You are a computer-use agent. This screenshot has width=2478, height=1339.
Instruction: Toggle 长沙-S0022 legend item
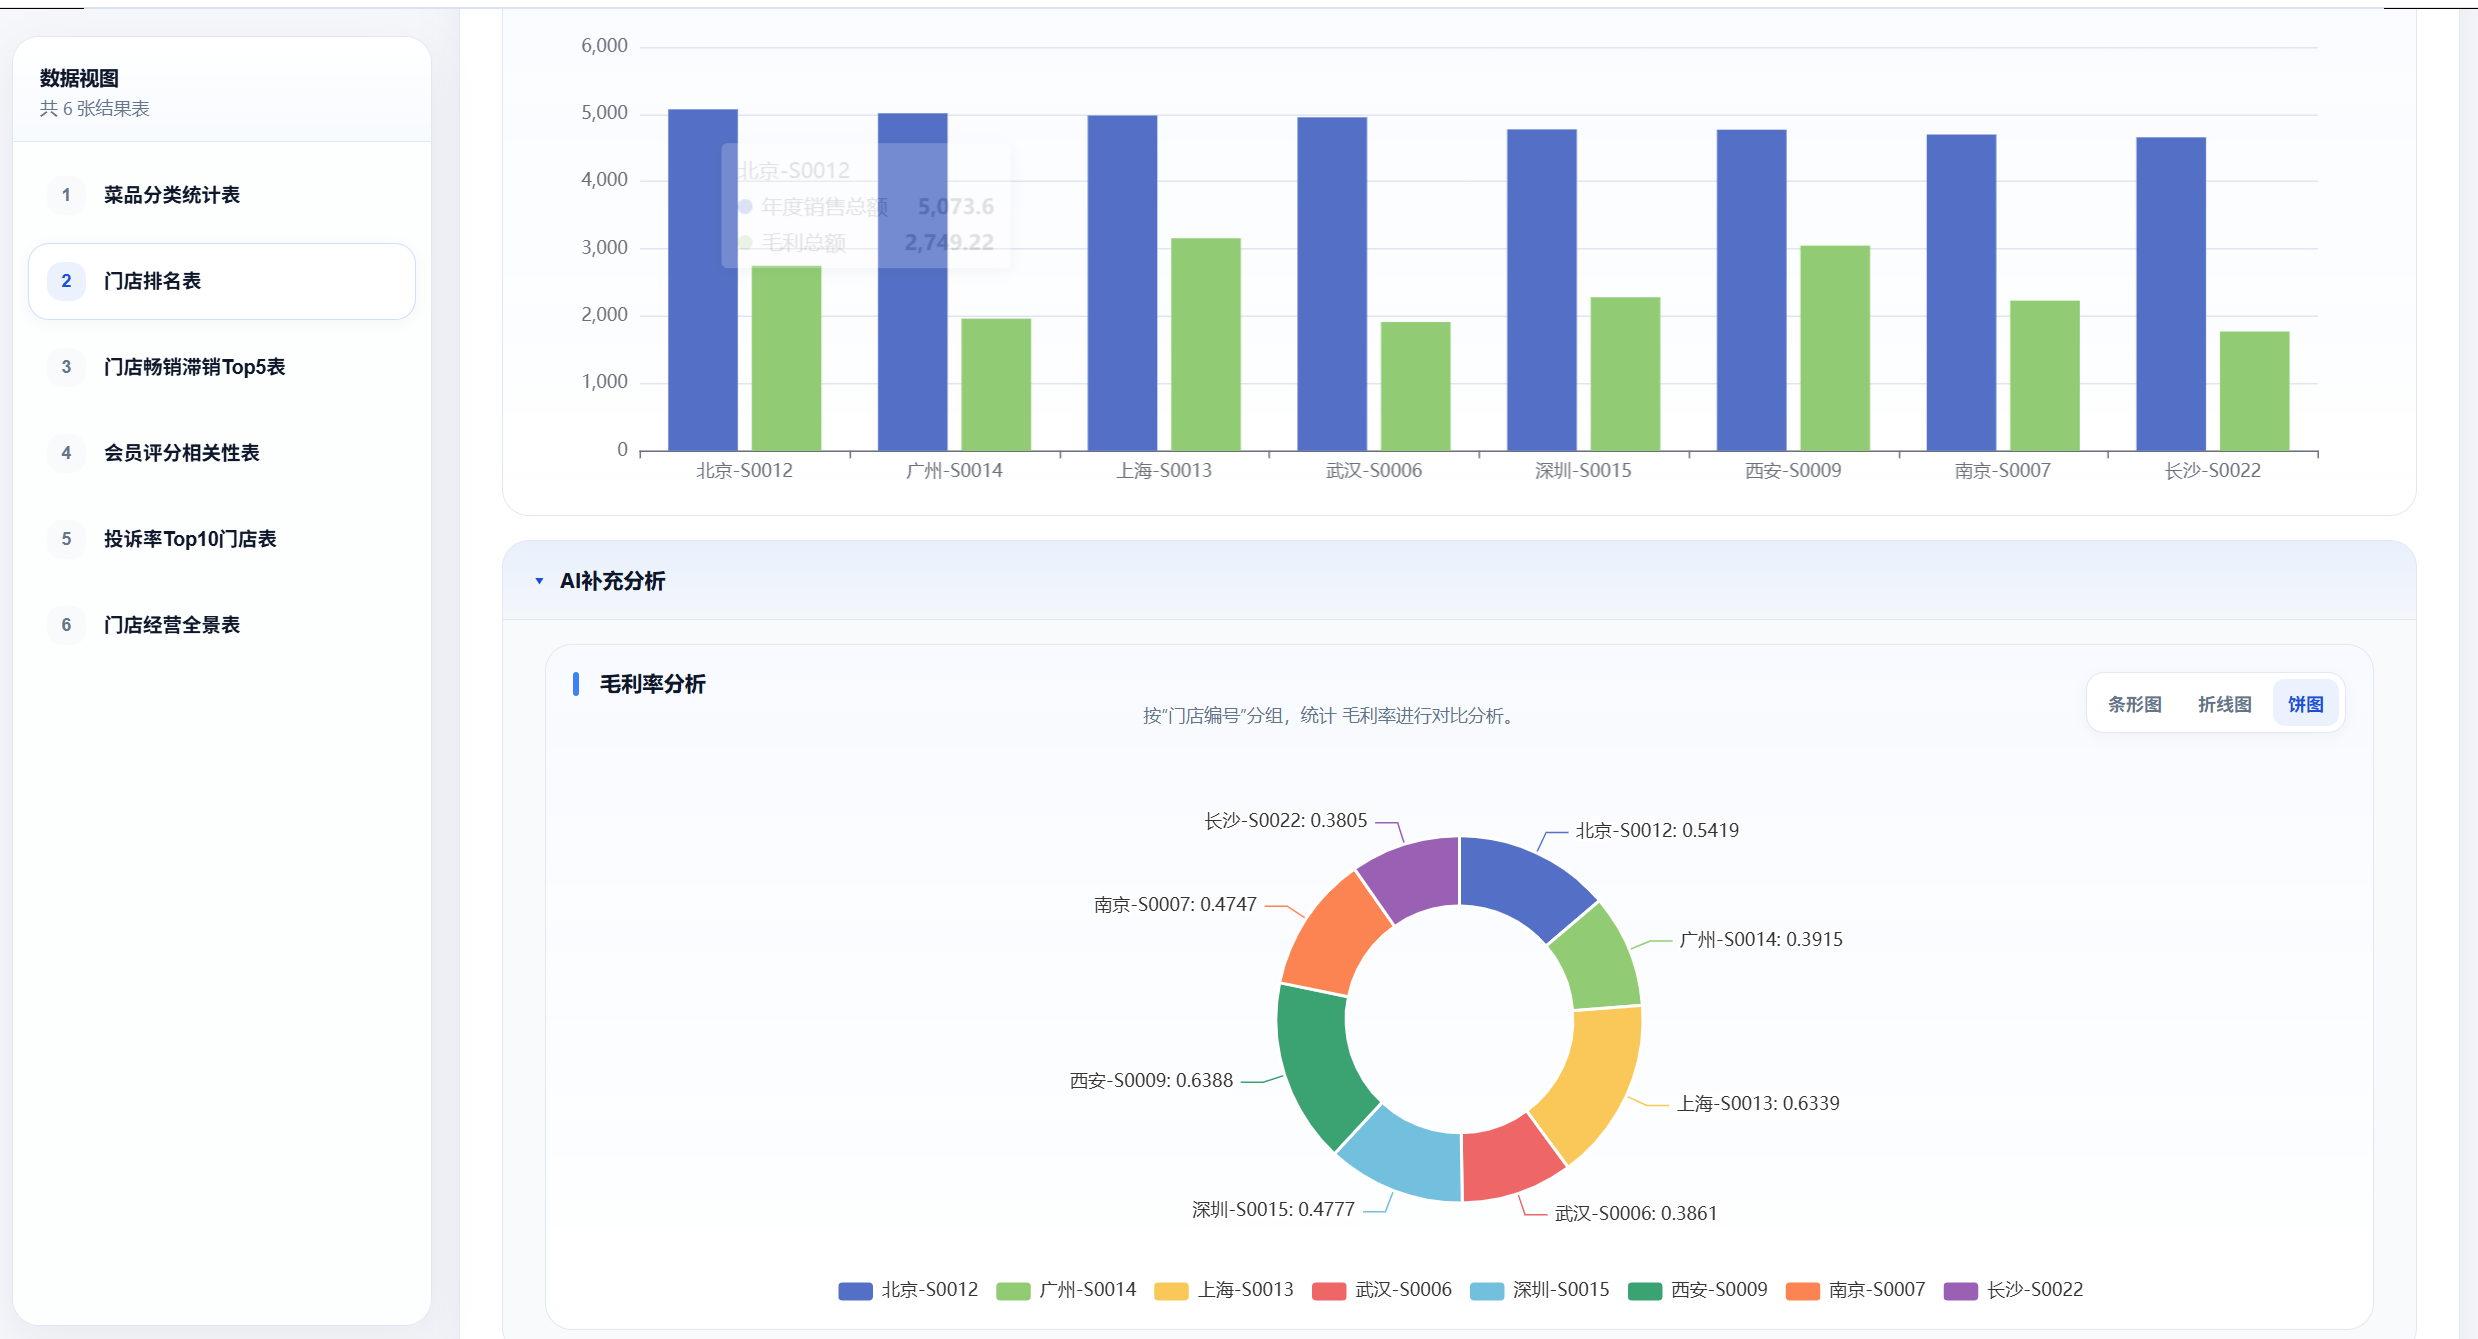click(x=2013, y=1290)
